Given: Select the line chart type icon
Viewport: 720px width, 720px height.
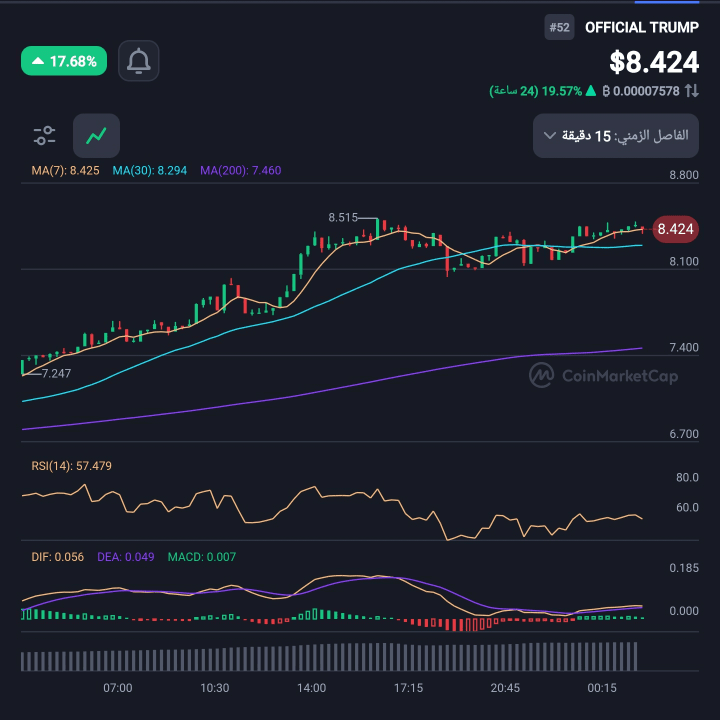Looking at the screenshot, I should click(96, 136).
